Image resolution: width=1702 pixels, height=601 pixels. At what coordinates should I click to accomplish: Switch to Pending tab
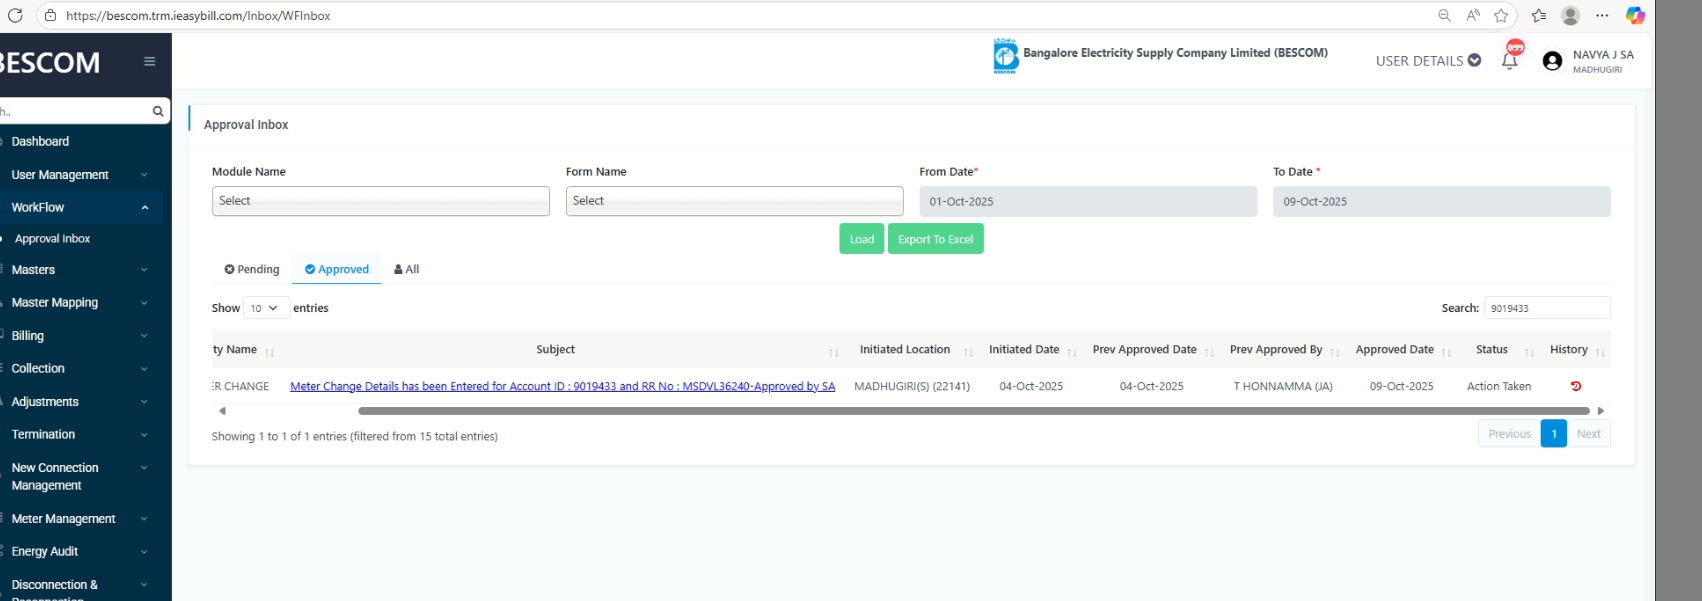(x=252, y=269)
